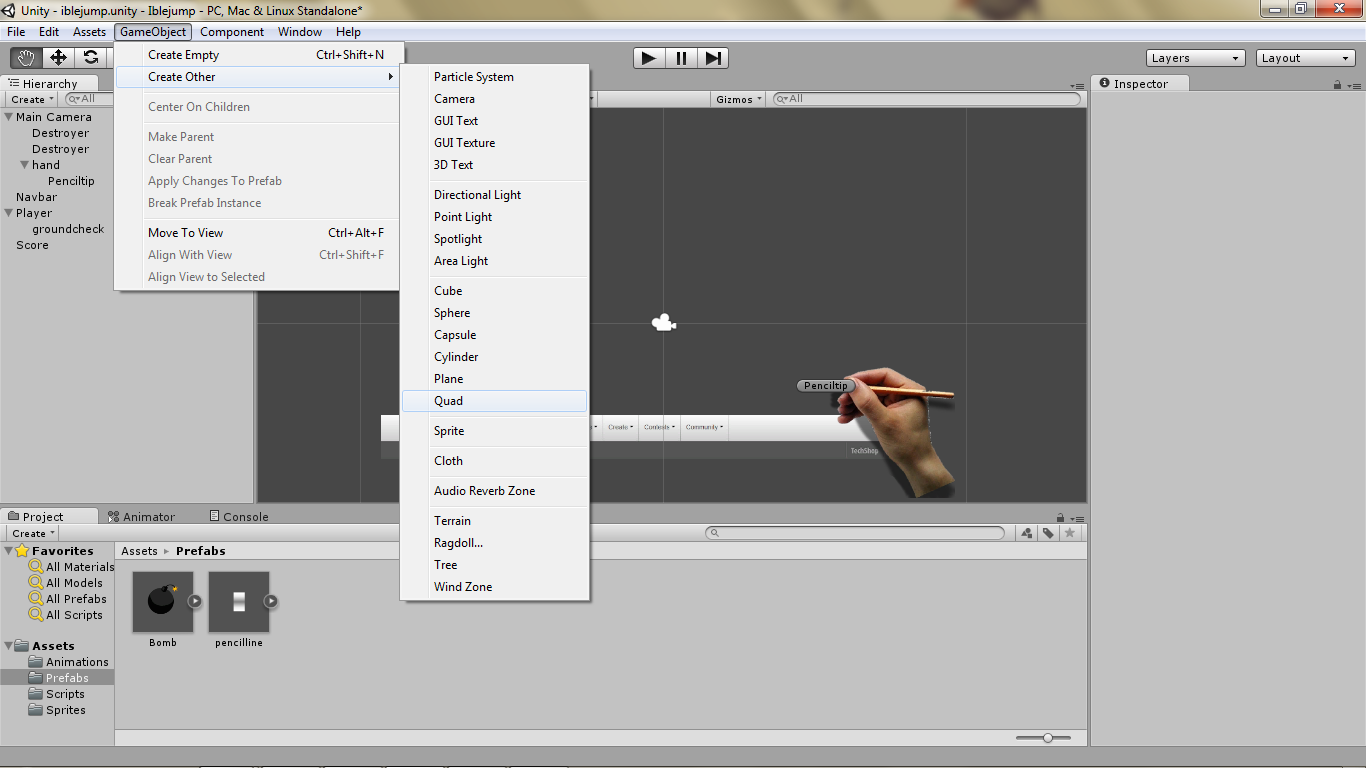Select the Hand tool in the toolbar
This screenshot has height=768, width=1366.
pyautogui.click(x=26, y=58)
